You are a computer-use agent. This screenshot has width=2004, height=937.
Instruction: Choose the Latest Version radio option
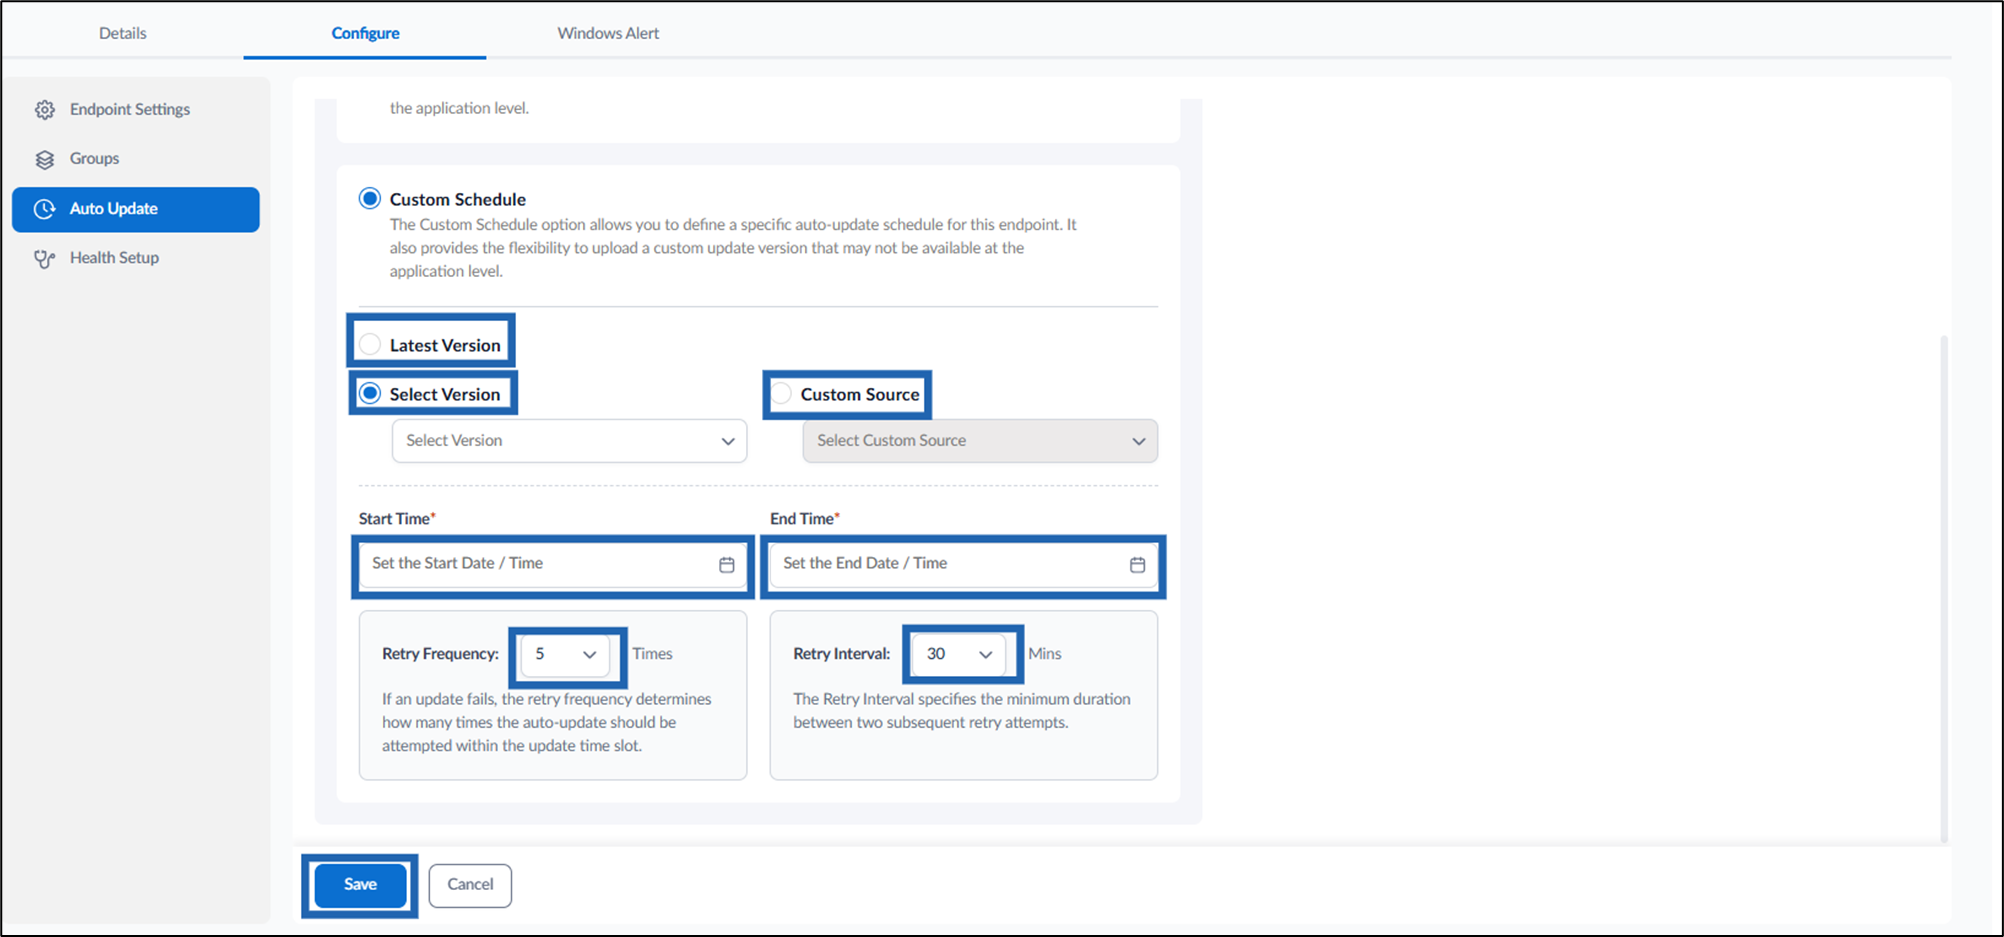pyautogui.click(x=370, y=344)
